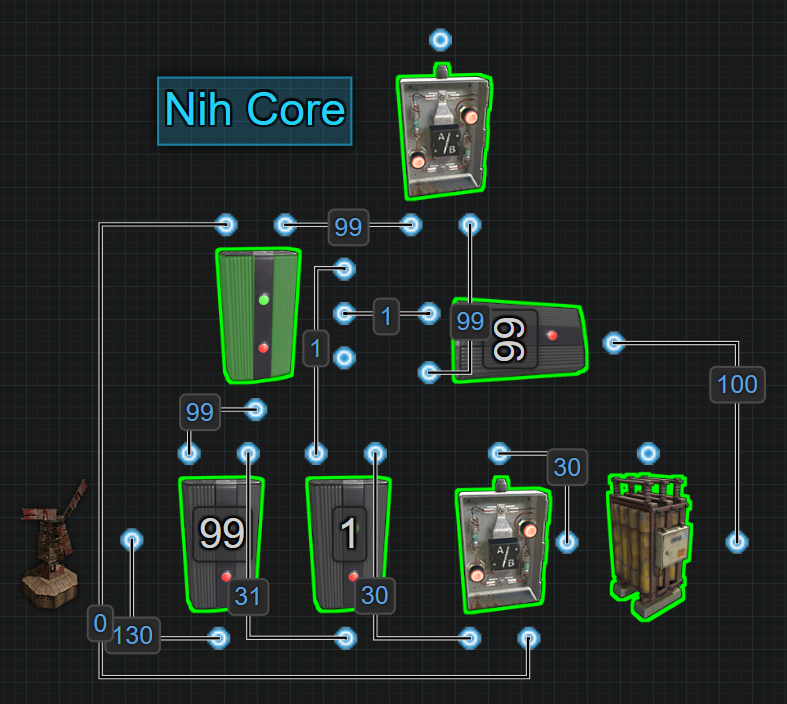Click port at right end of top 99 wire
787x704 pixels.
click(411, 224)
